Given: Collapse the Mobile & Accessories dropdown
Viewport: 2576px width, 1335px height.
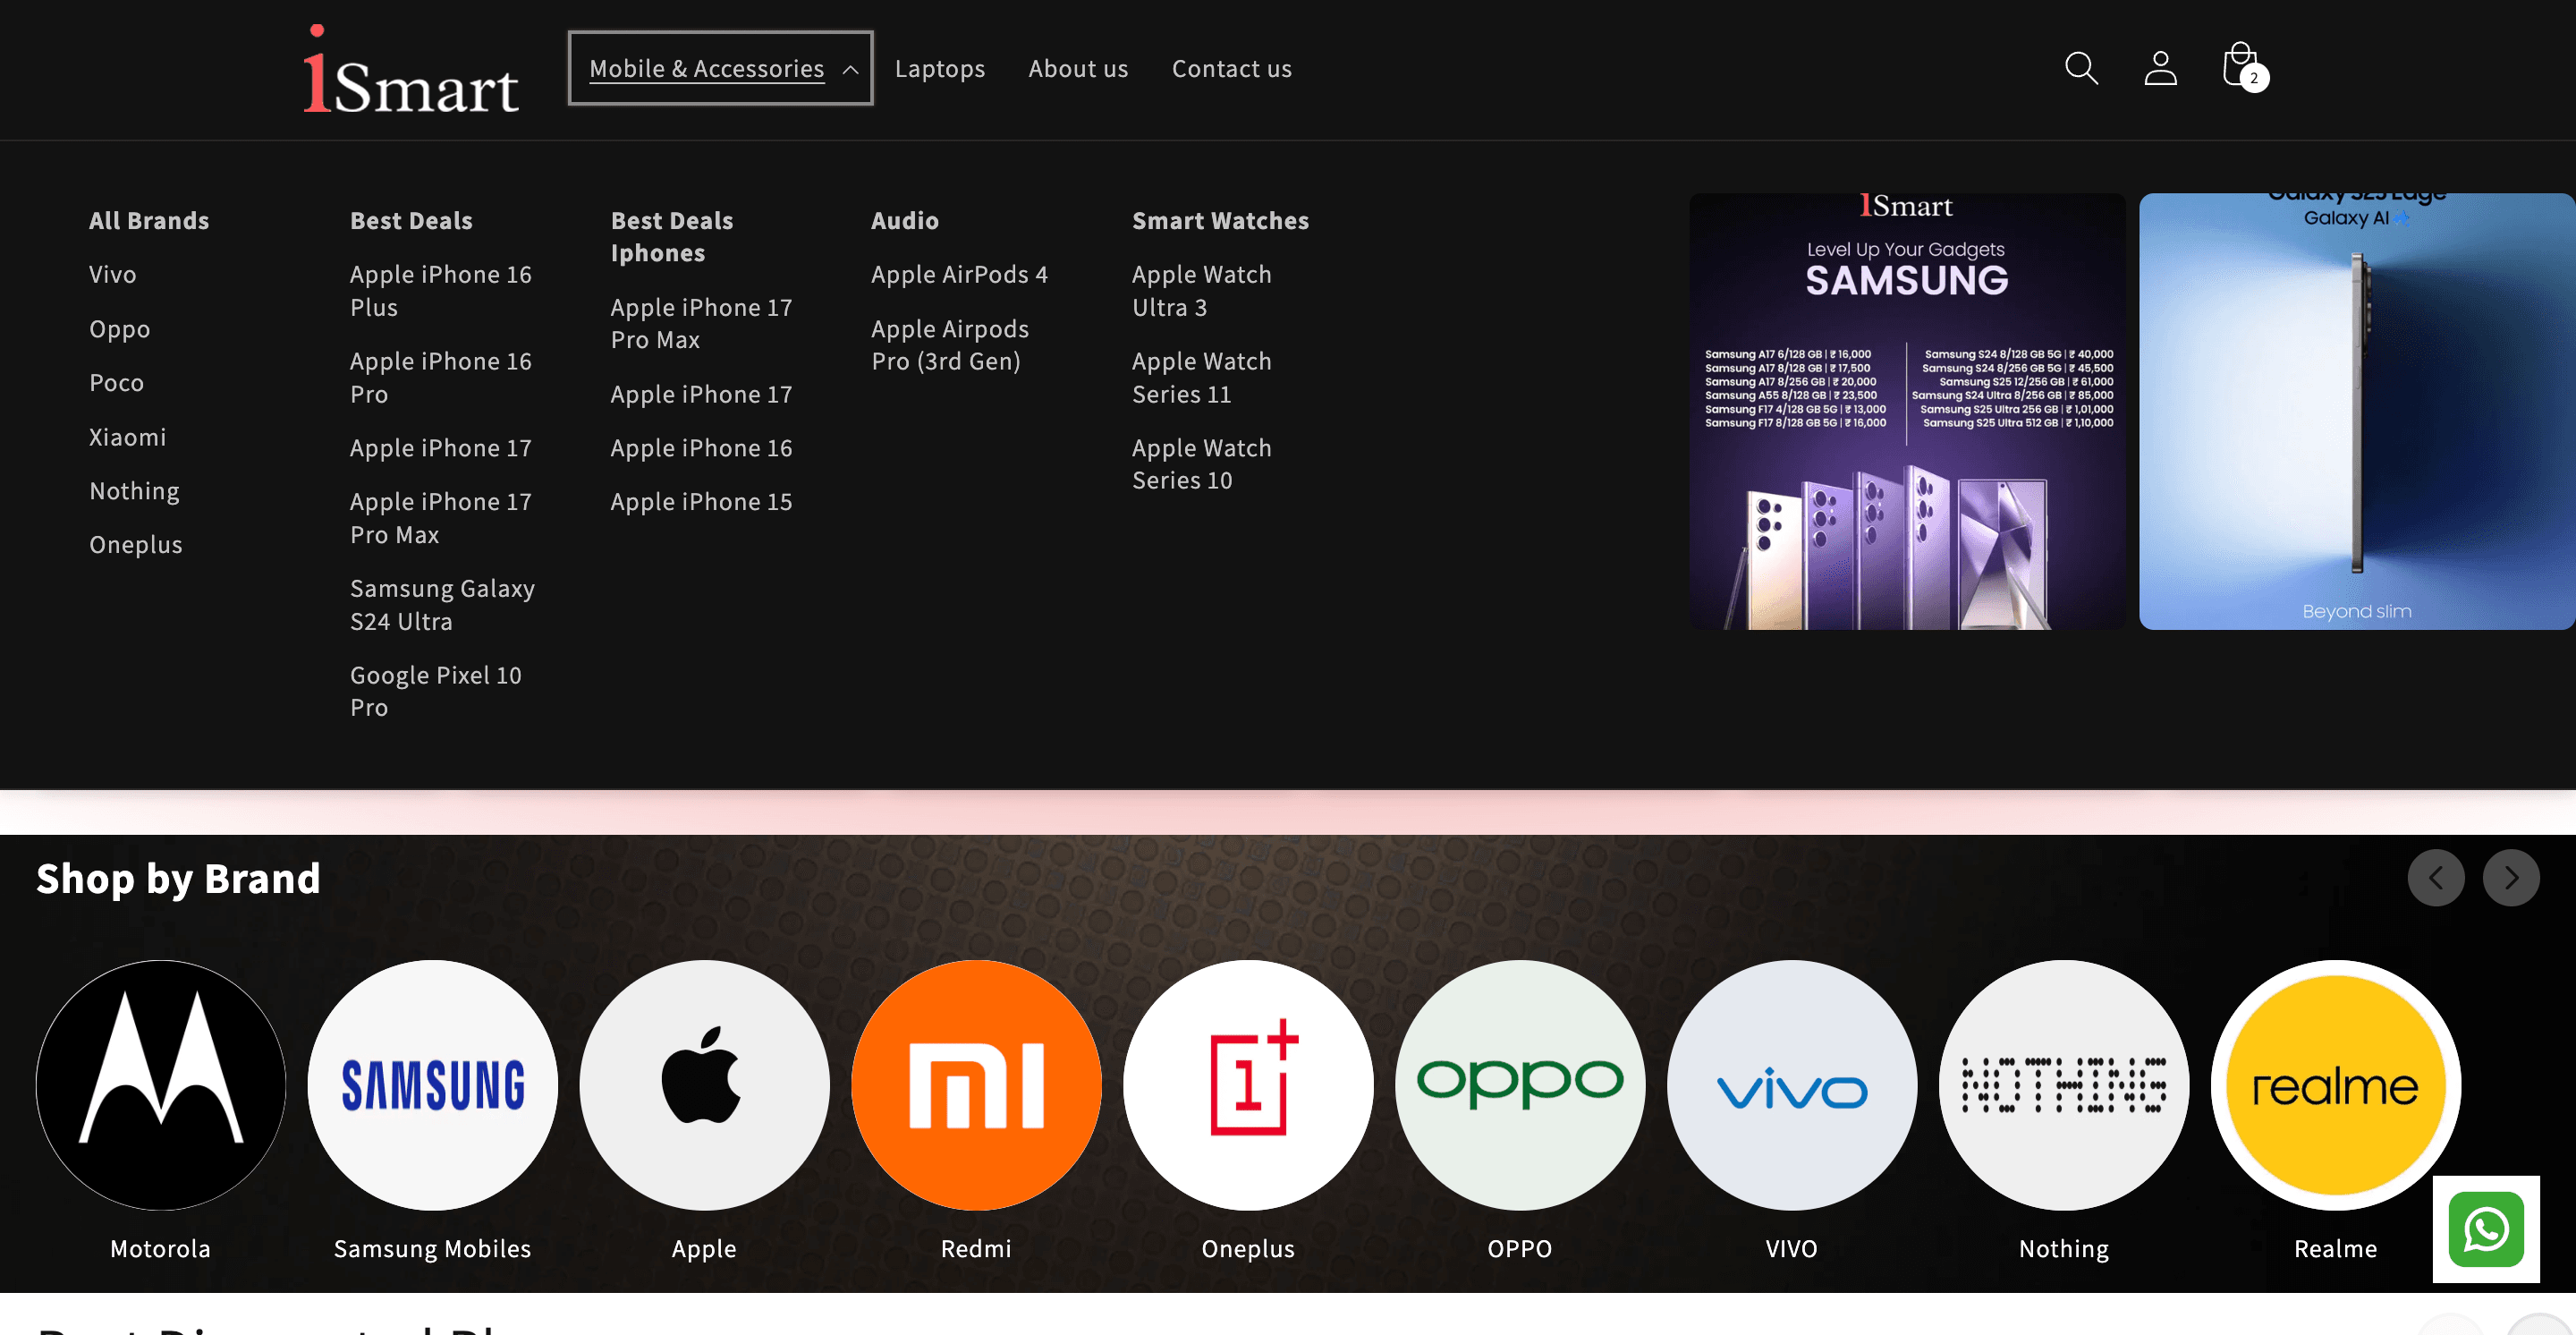Looking at the screenshot, I should [720, 68].
